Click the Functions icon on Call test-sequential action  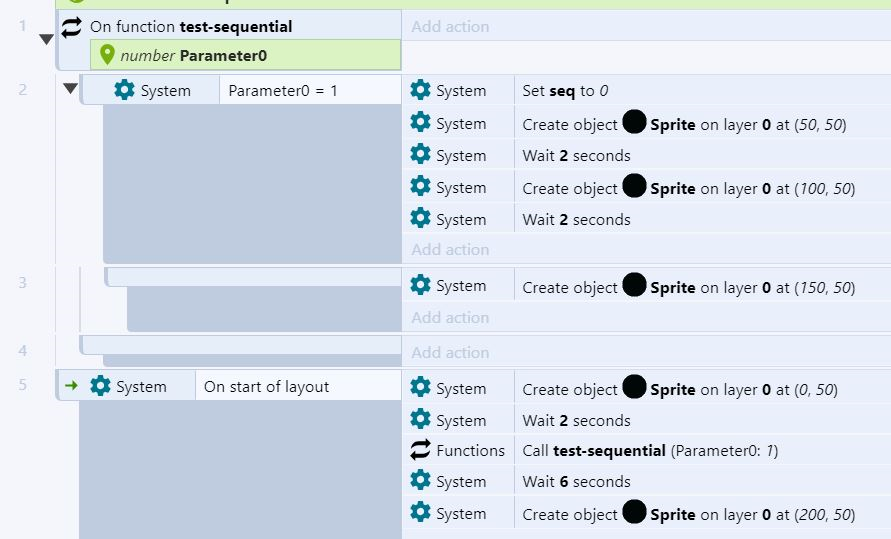(421, 450)
